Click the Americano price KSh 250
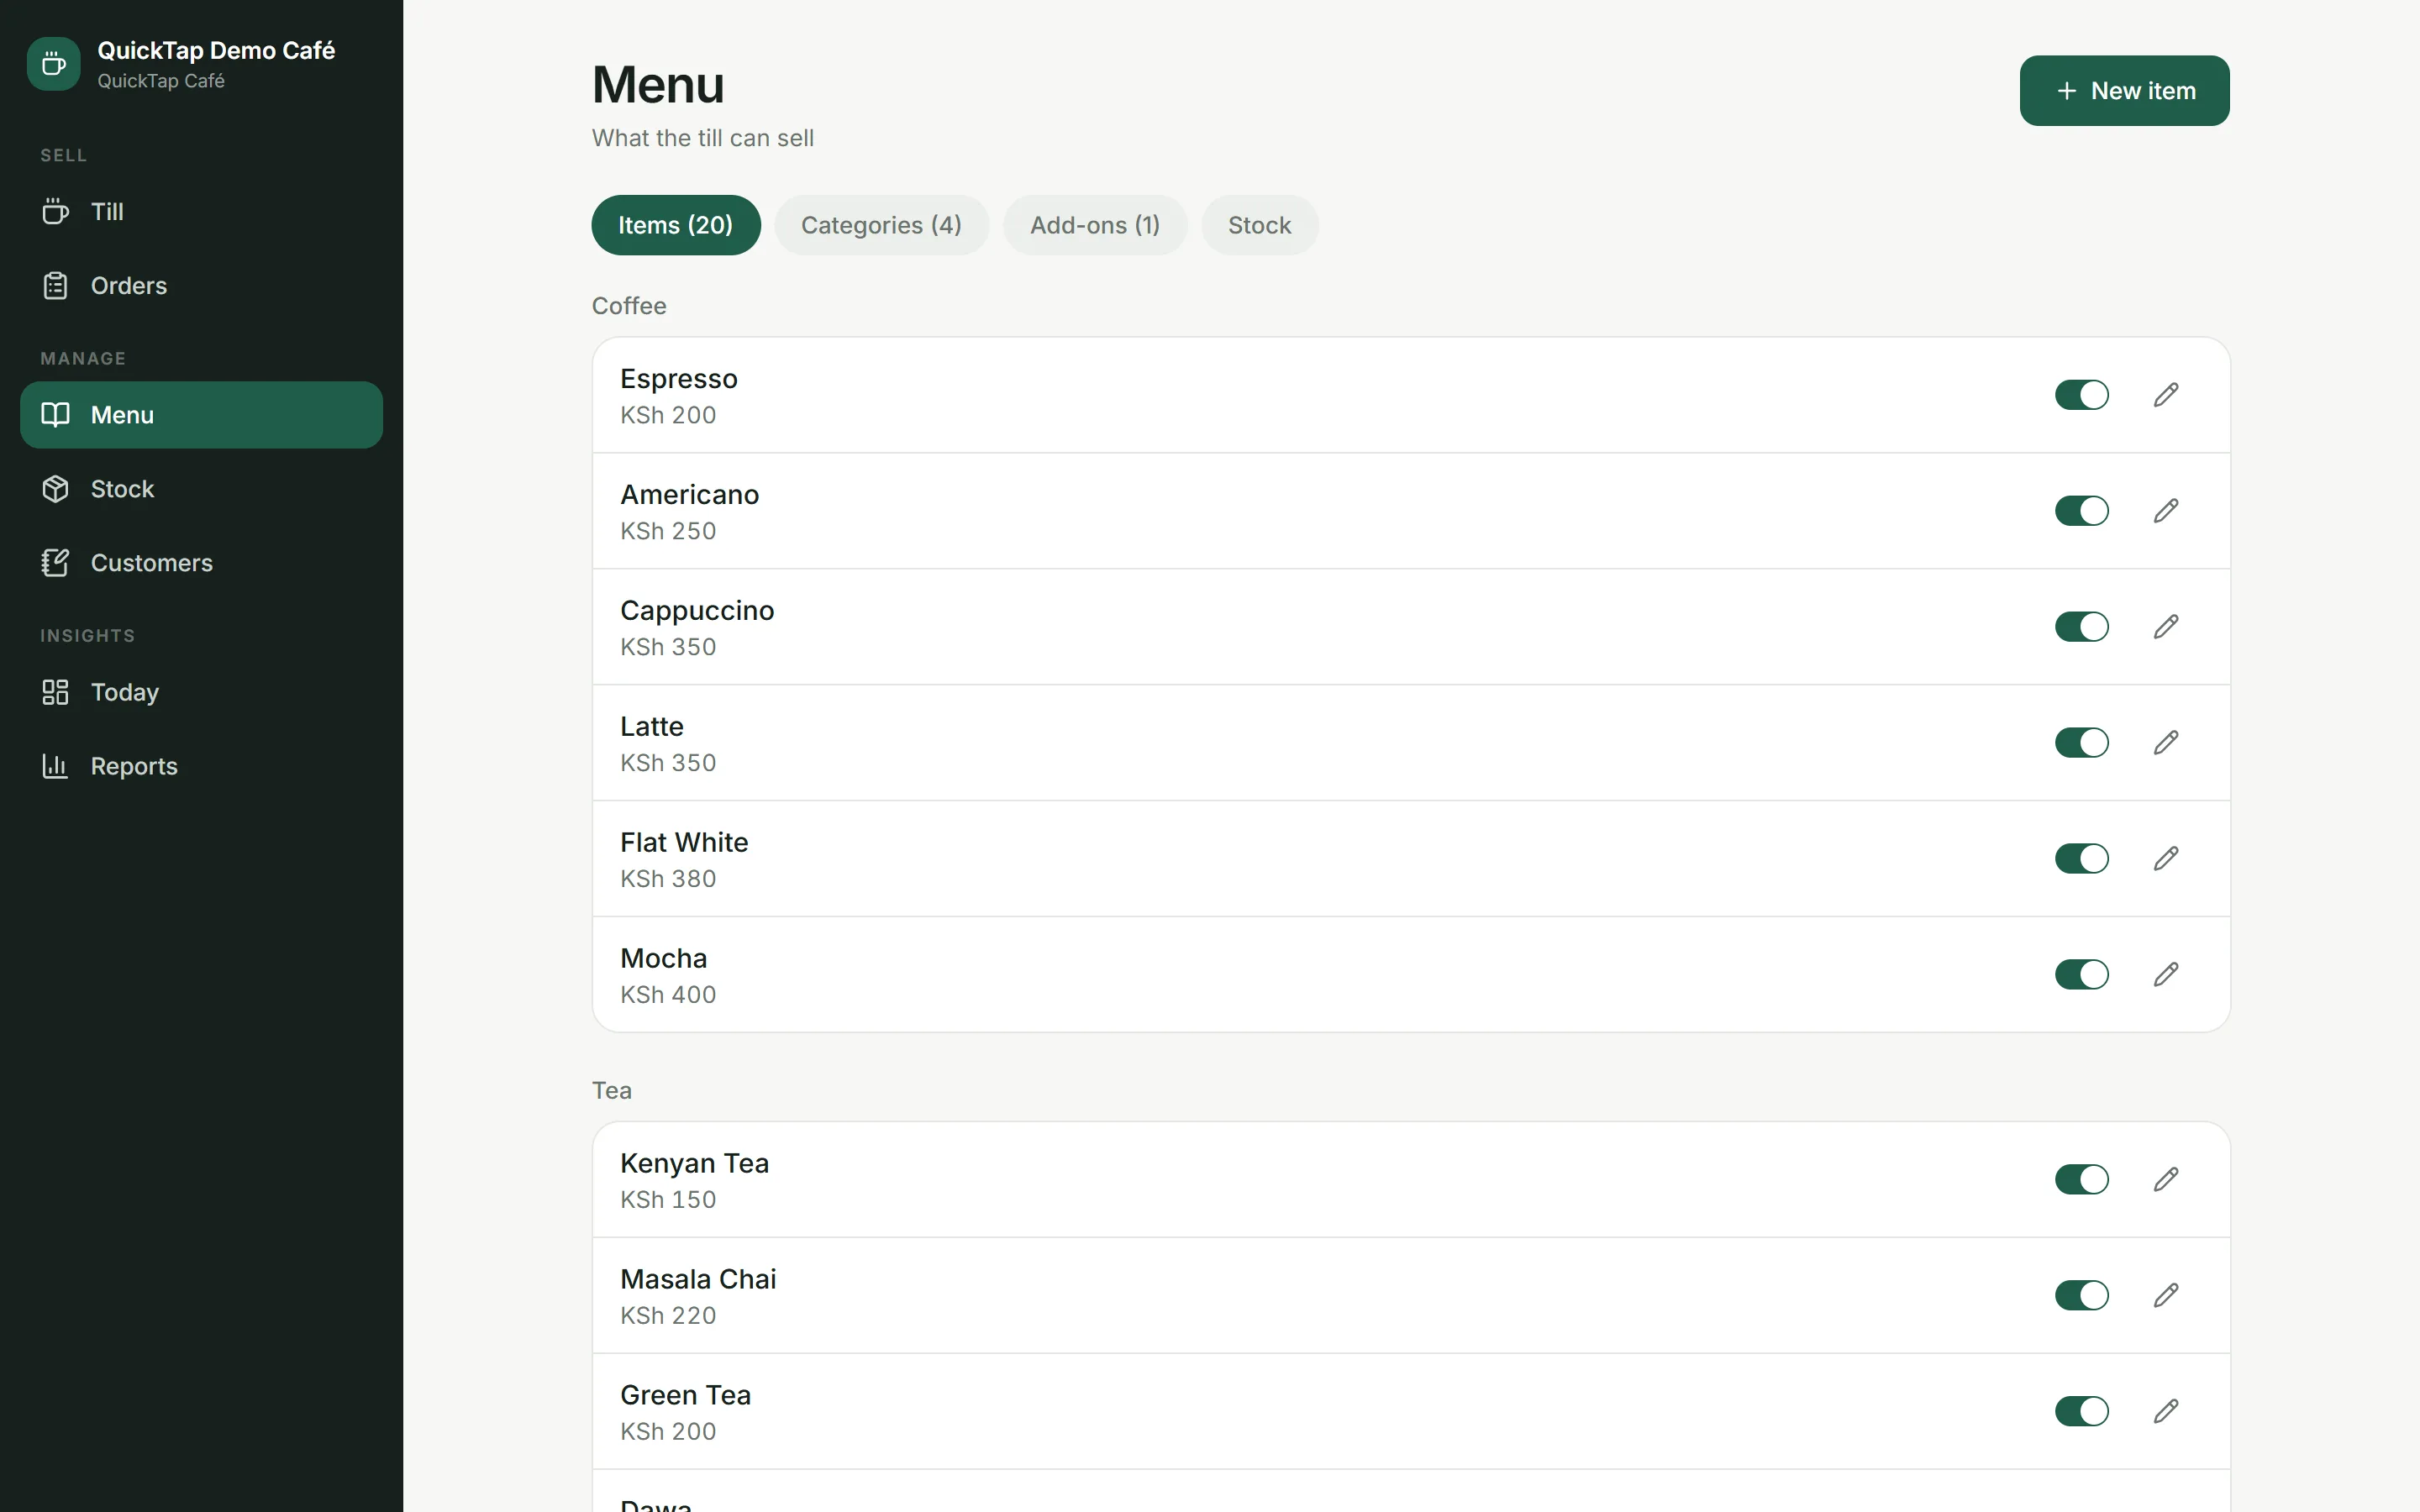This screenshot has width=2420, height=1512. 668,531
